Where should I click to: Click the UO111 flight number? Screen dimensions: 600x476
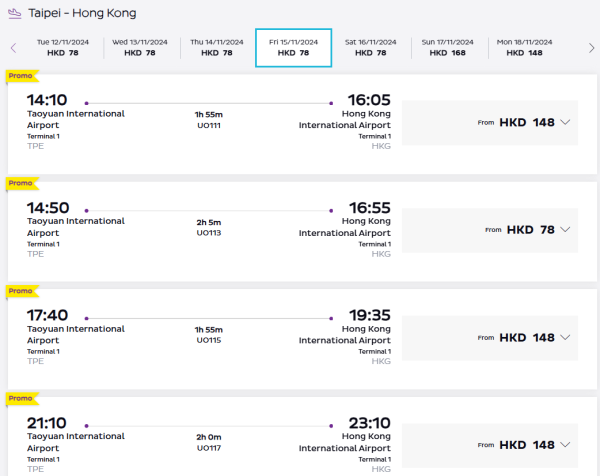point(209,124)
